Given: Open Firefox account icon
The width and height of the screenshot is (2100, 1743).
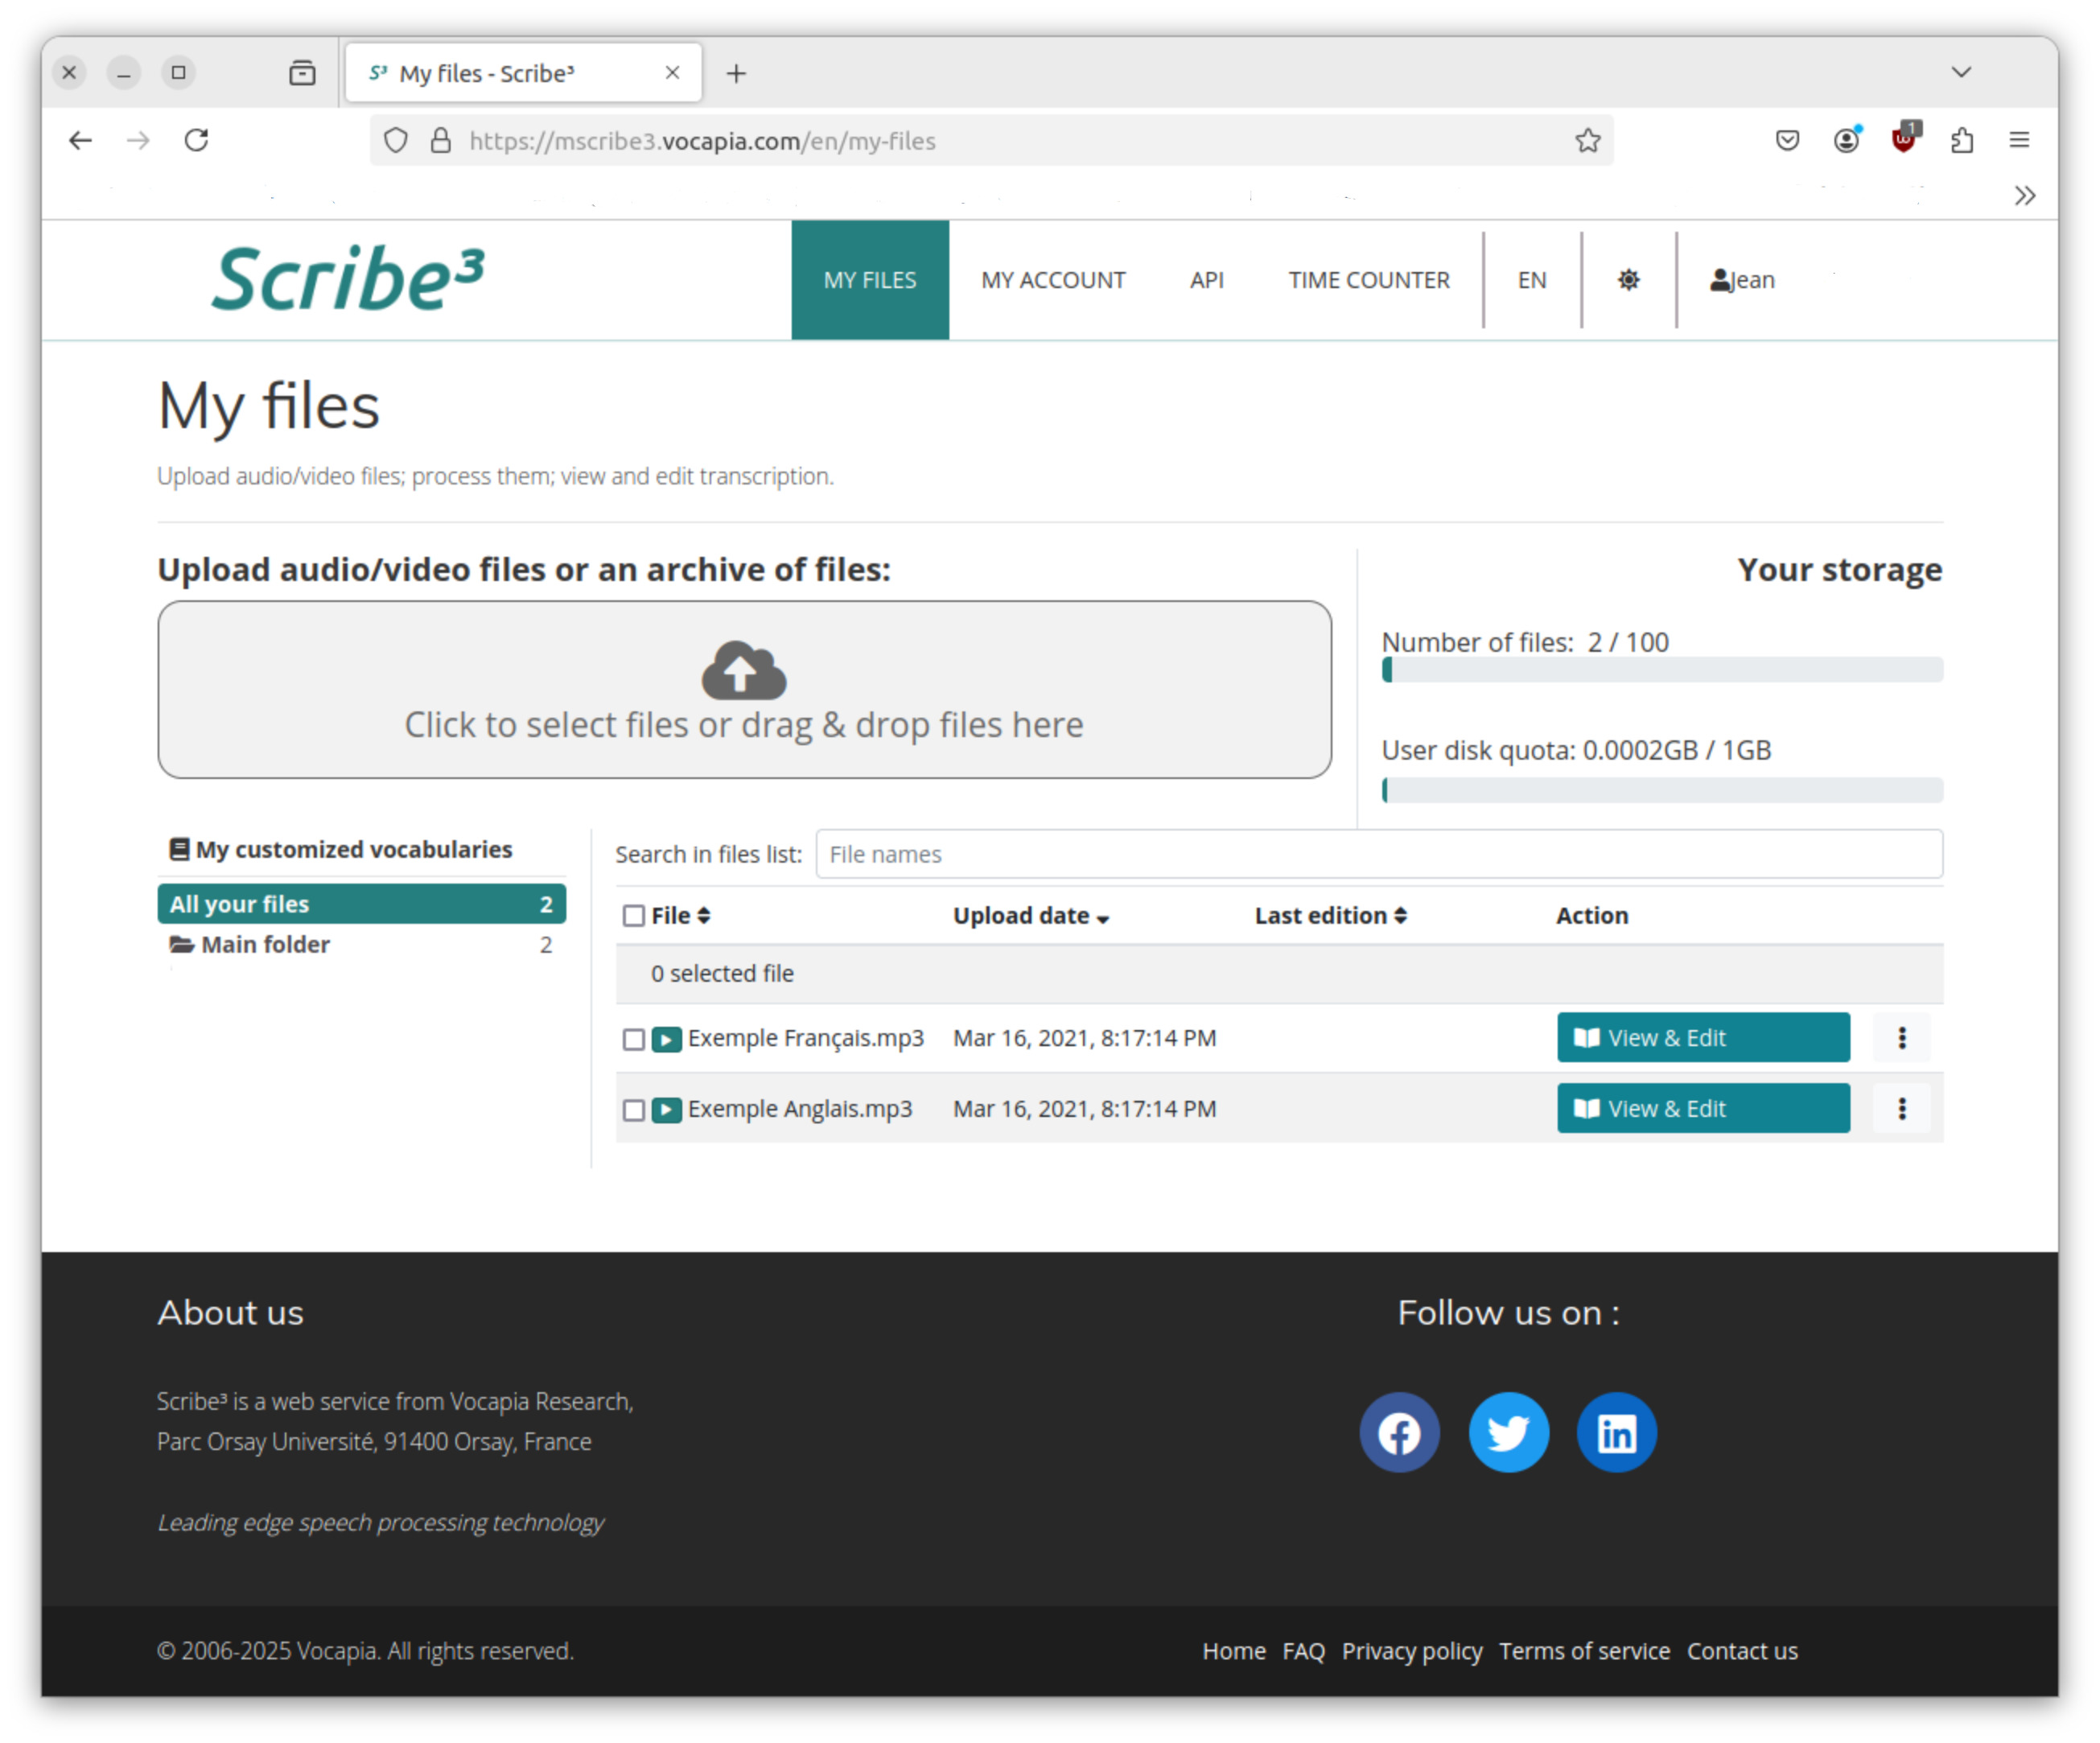Looking at the screenshot, I should click(x=1846, y=140).
